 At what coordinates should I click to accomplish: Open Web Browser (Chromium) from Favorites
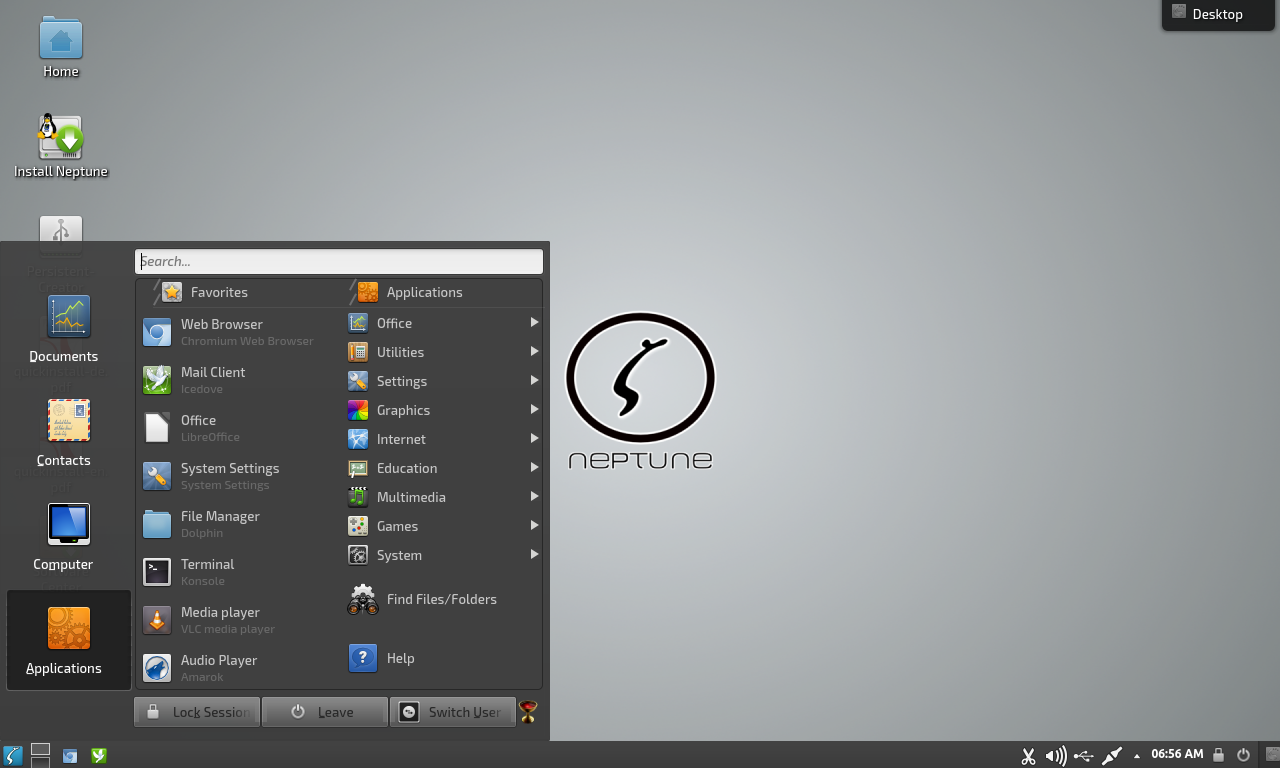point(240,332)
